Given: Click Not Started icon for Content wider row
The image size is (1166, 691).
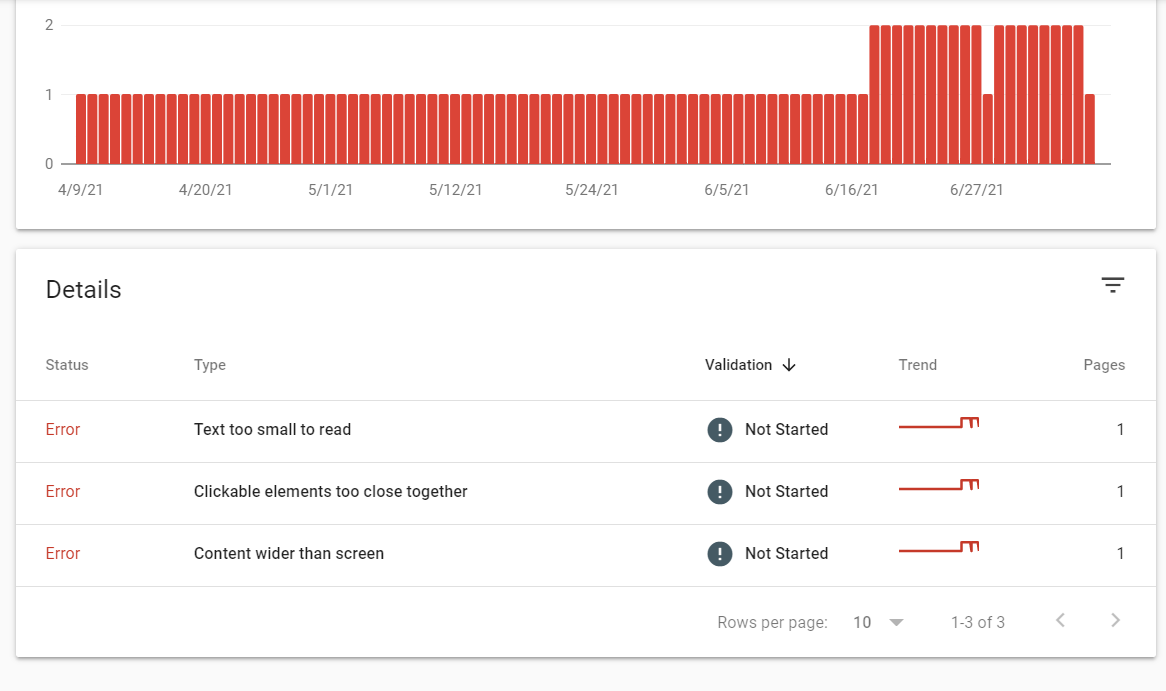Looking at the screenshot, I should coord(720,553).
